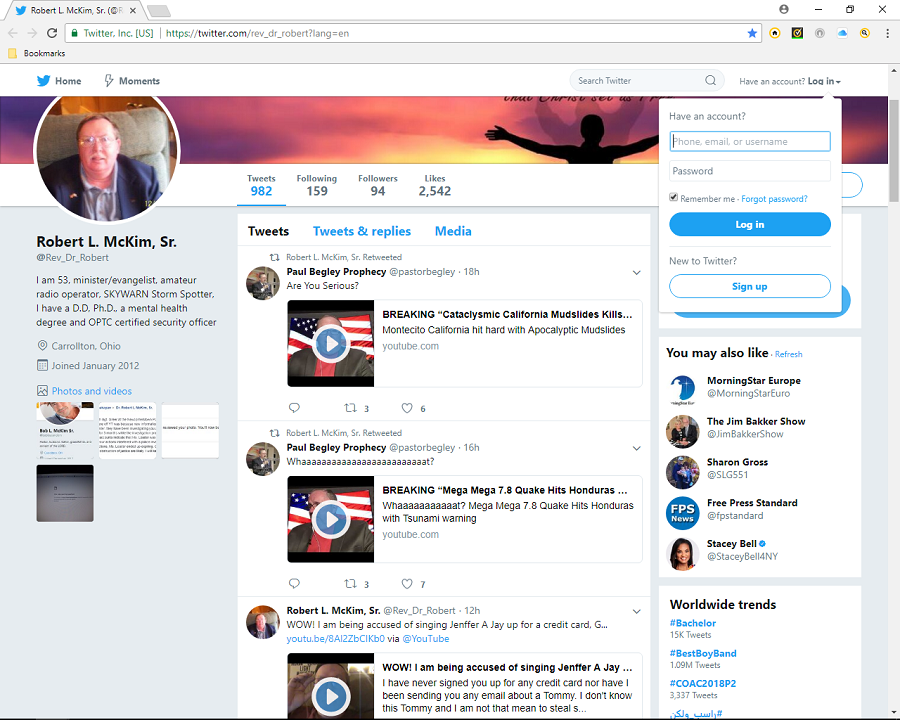
Task: Expand options chevron on 18h Paul Begley tweet
Action: tap(637, 273)
